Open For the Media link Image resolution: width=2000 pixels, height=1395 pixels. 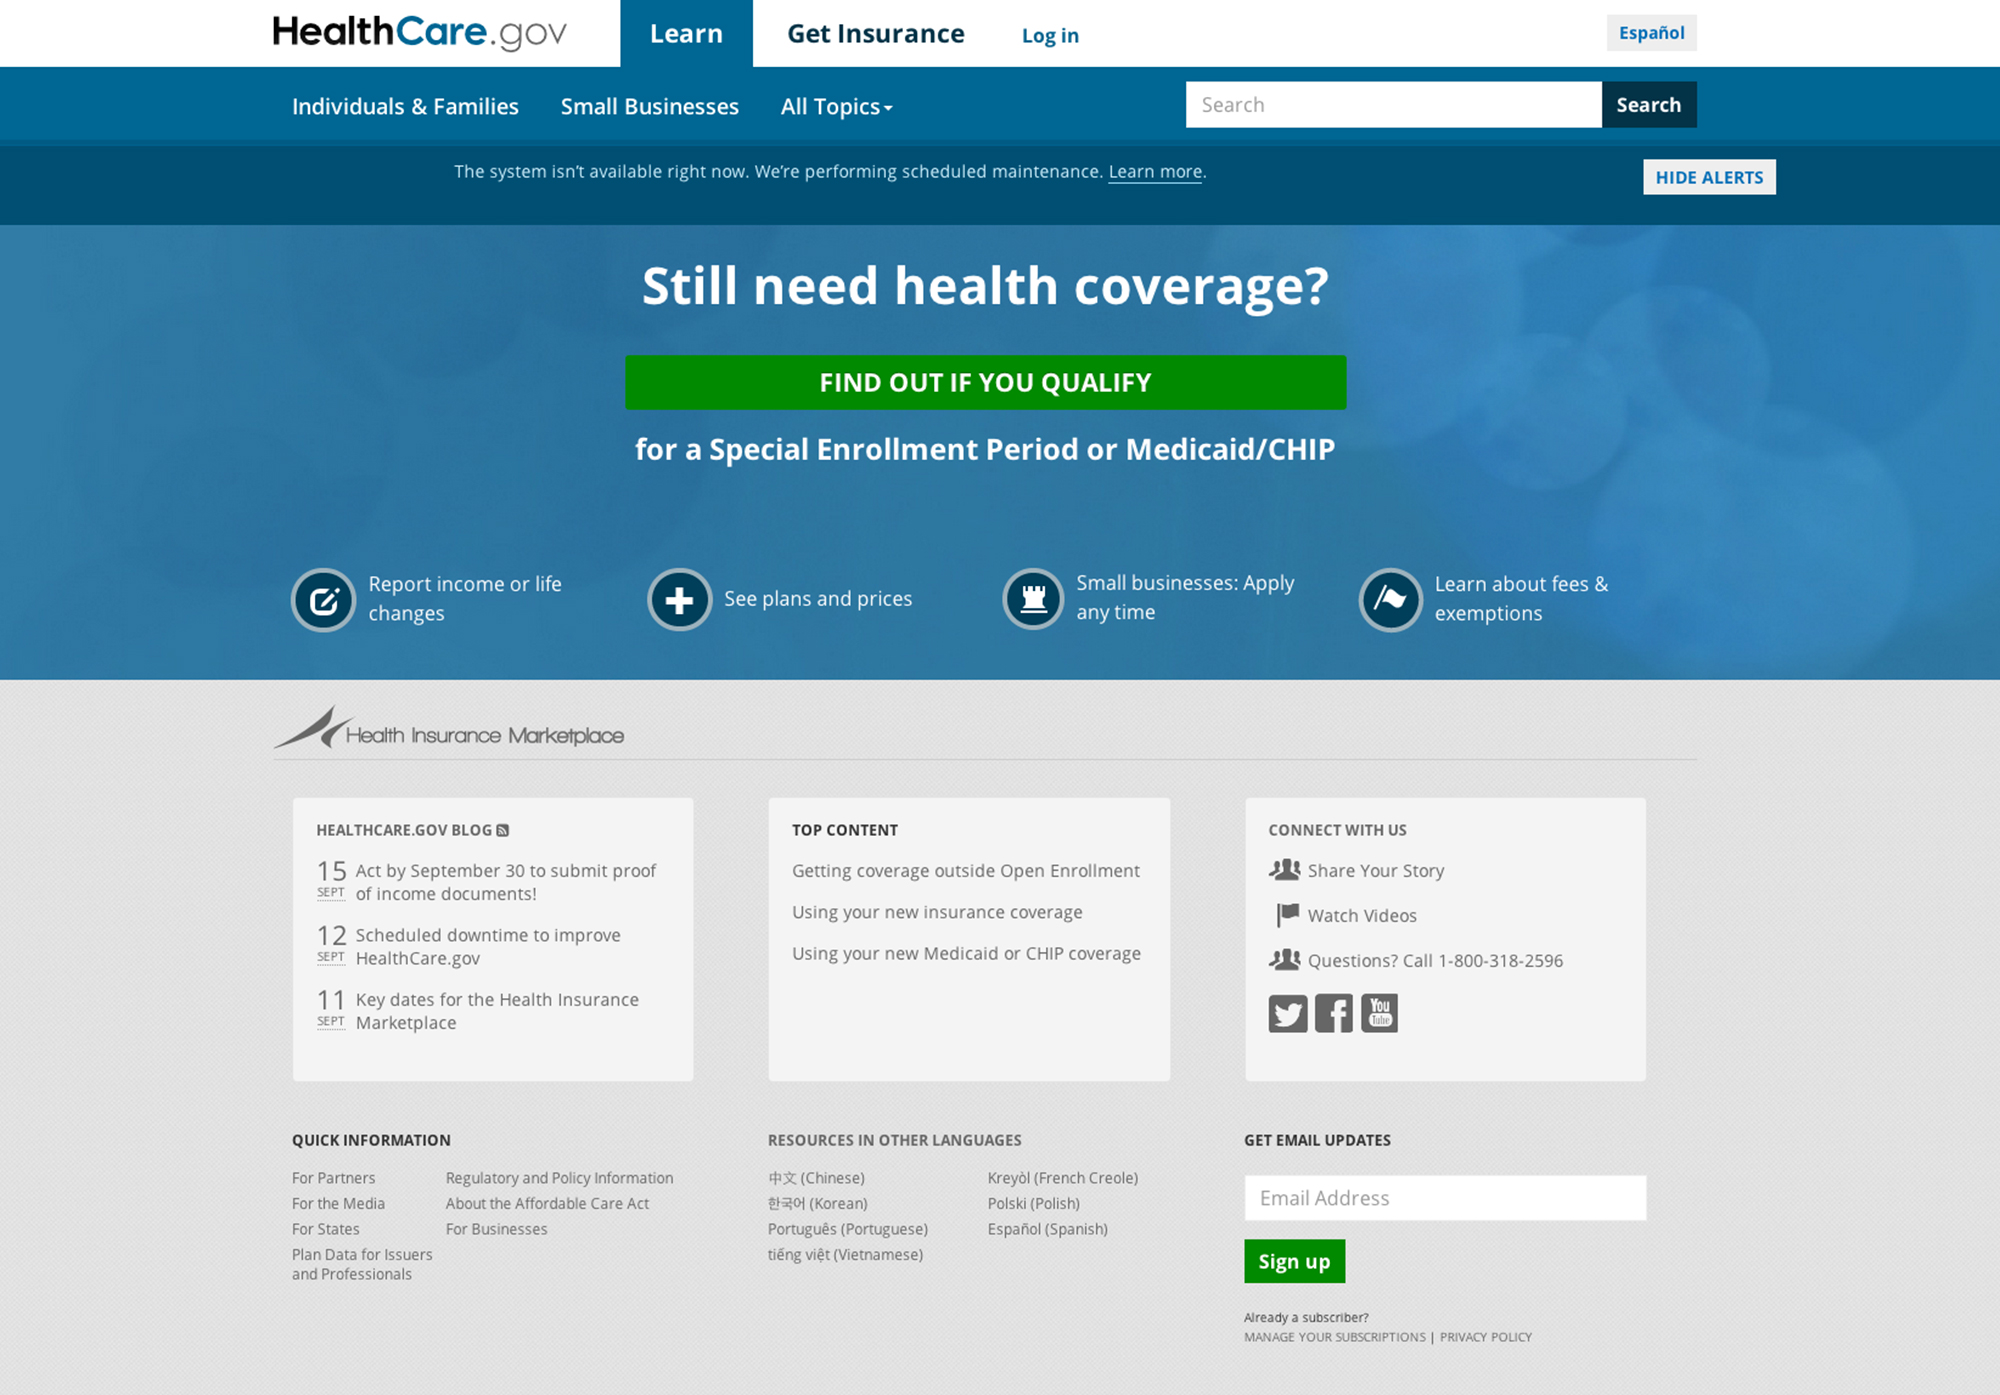[x=338, y=1204]
